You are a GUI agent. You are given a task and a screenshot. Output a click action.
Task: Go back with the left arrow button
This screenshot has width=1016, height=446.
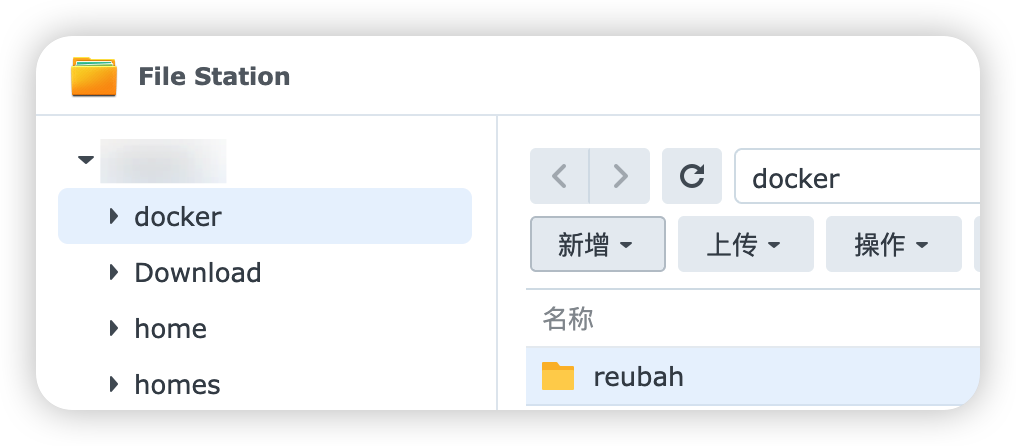(560, 177)
